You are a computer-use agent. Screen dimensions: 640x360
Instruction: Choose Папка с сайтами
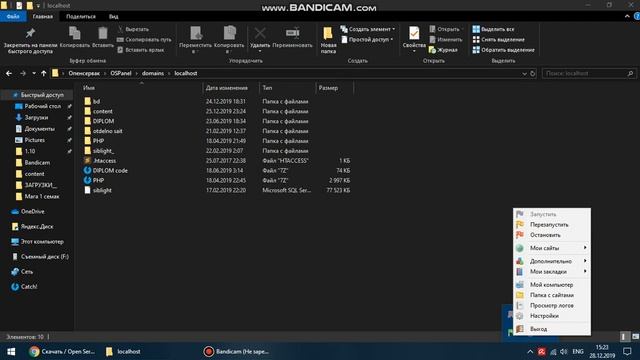(x=552, y=295)
